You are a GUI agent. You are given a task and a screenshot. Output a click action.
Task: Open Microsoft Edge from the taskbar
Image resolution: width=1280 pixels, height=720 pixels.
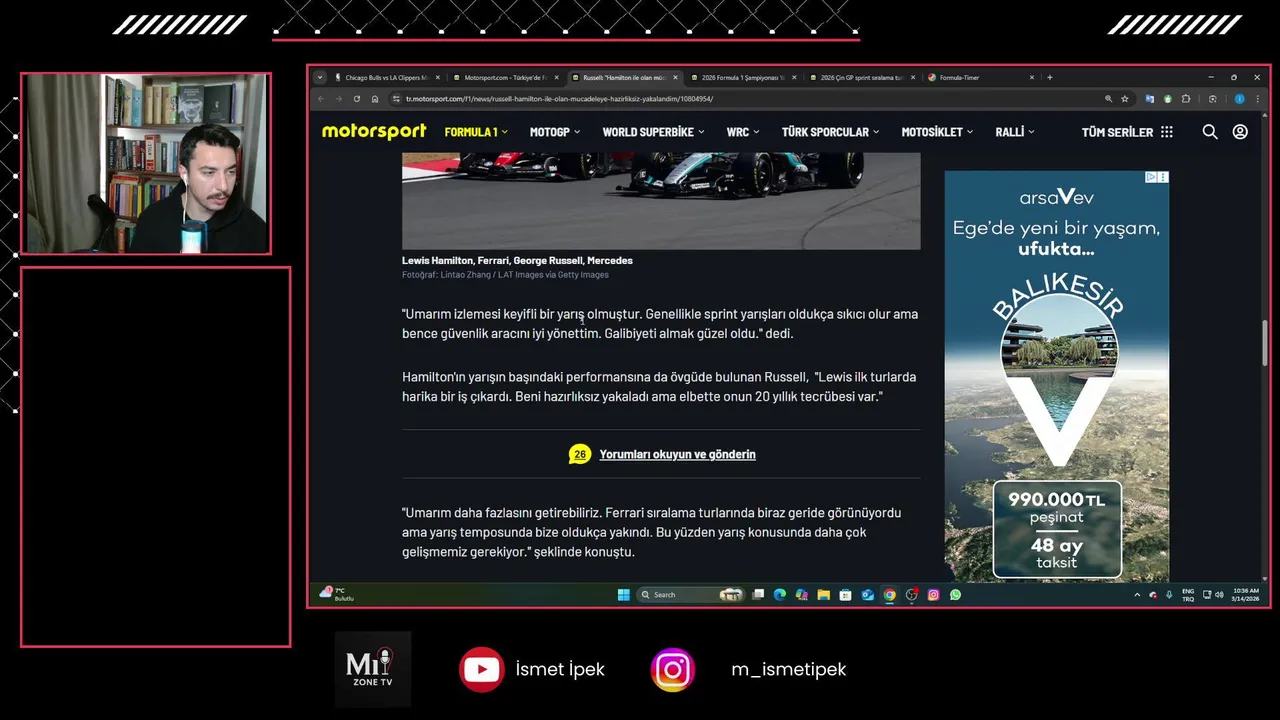coord(780,594)
